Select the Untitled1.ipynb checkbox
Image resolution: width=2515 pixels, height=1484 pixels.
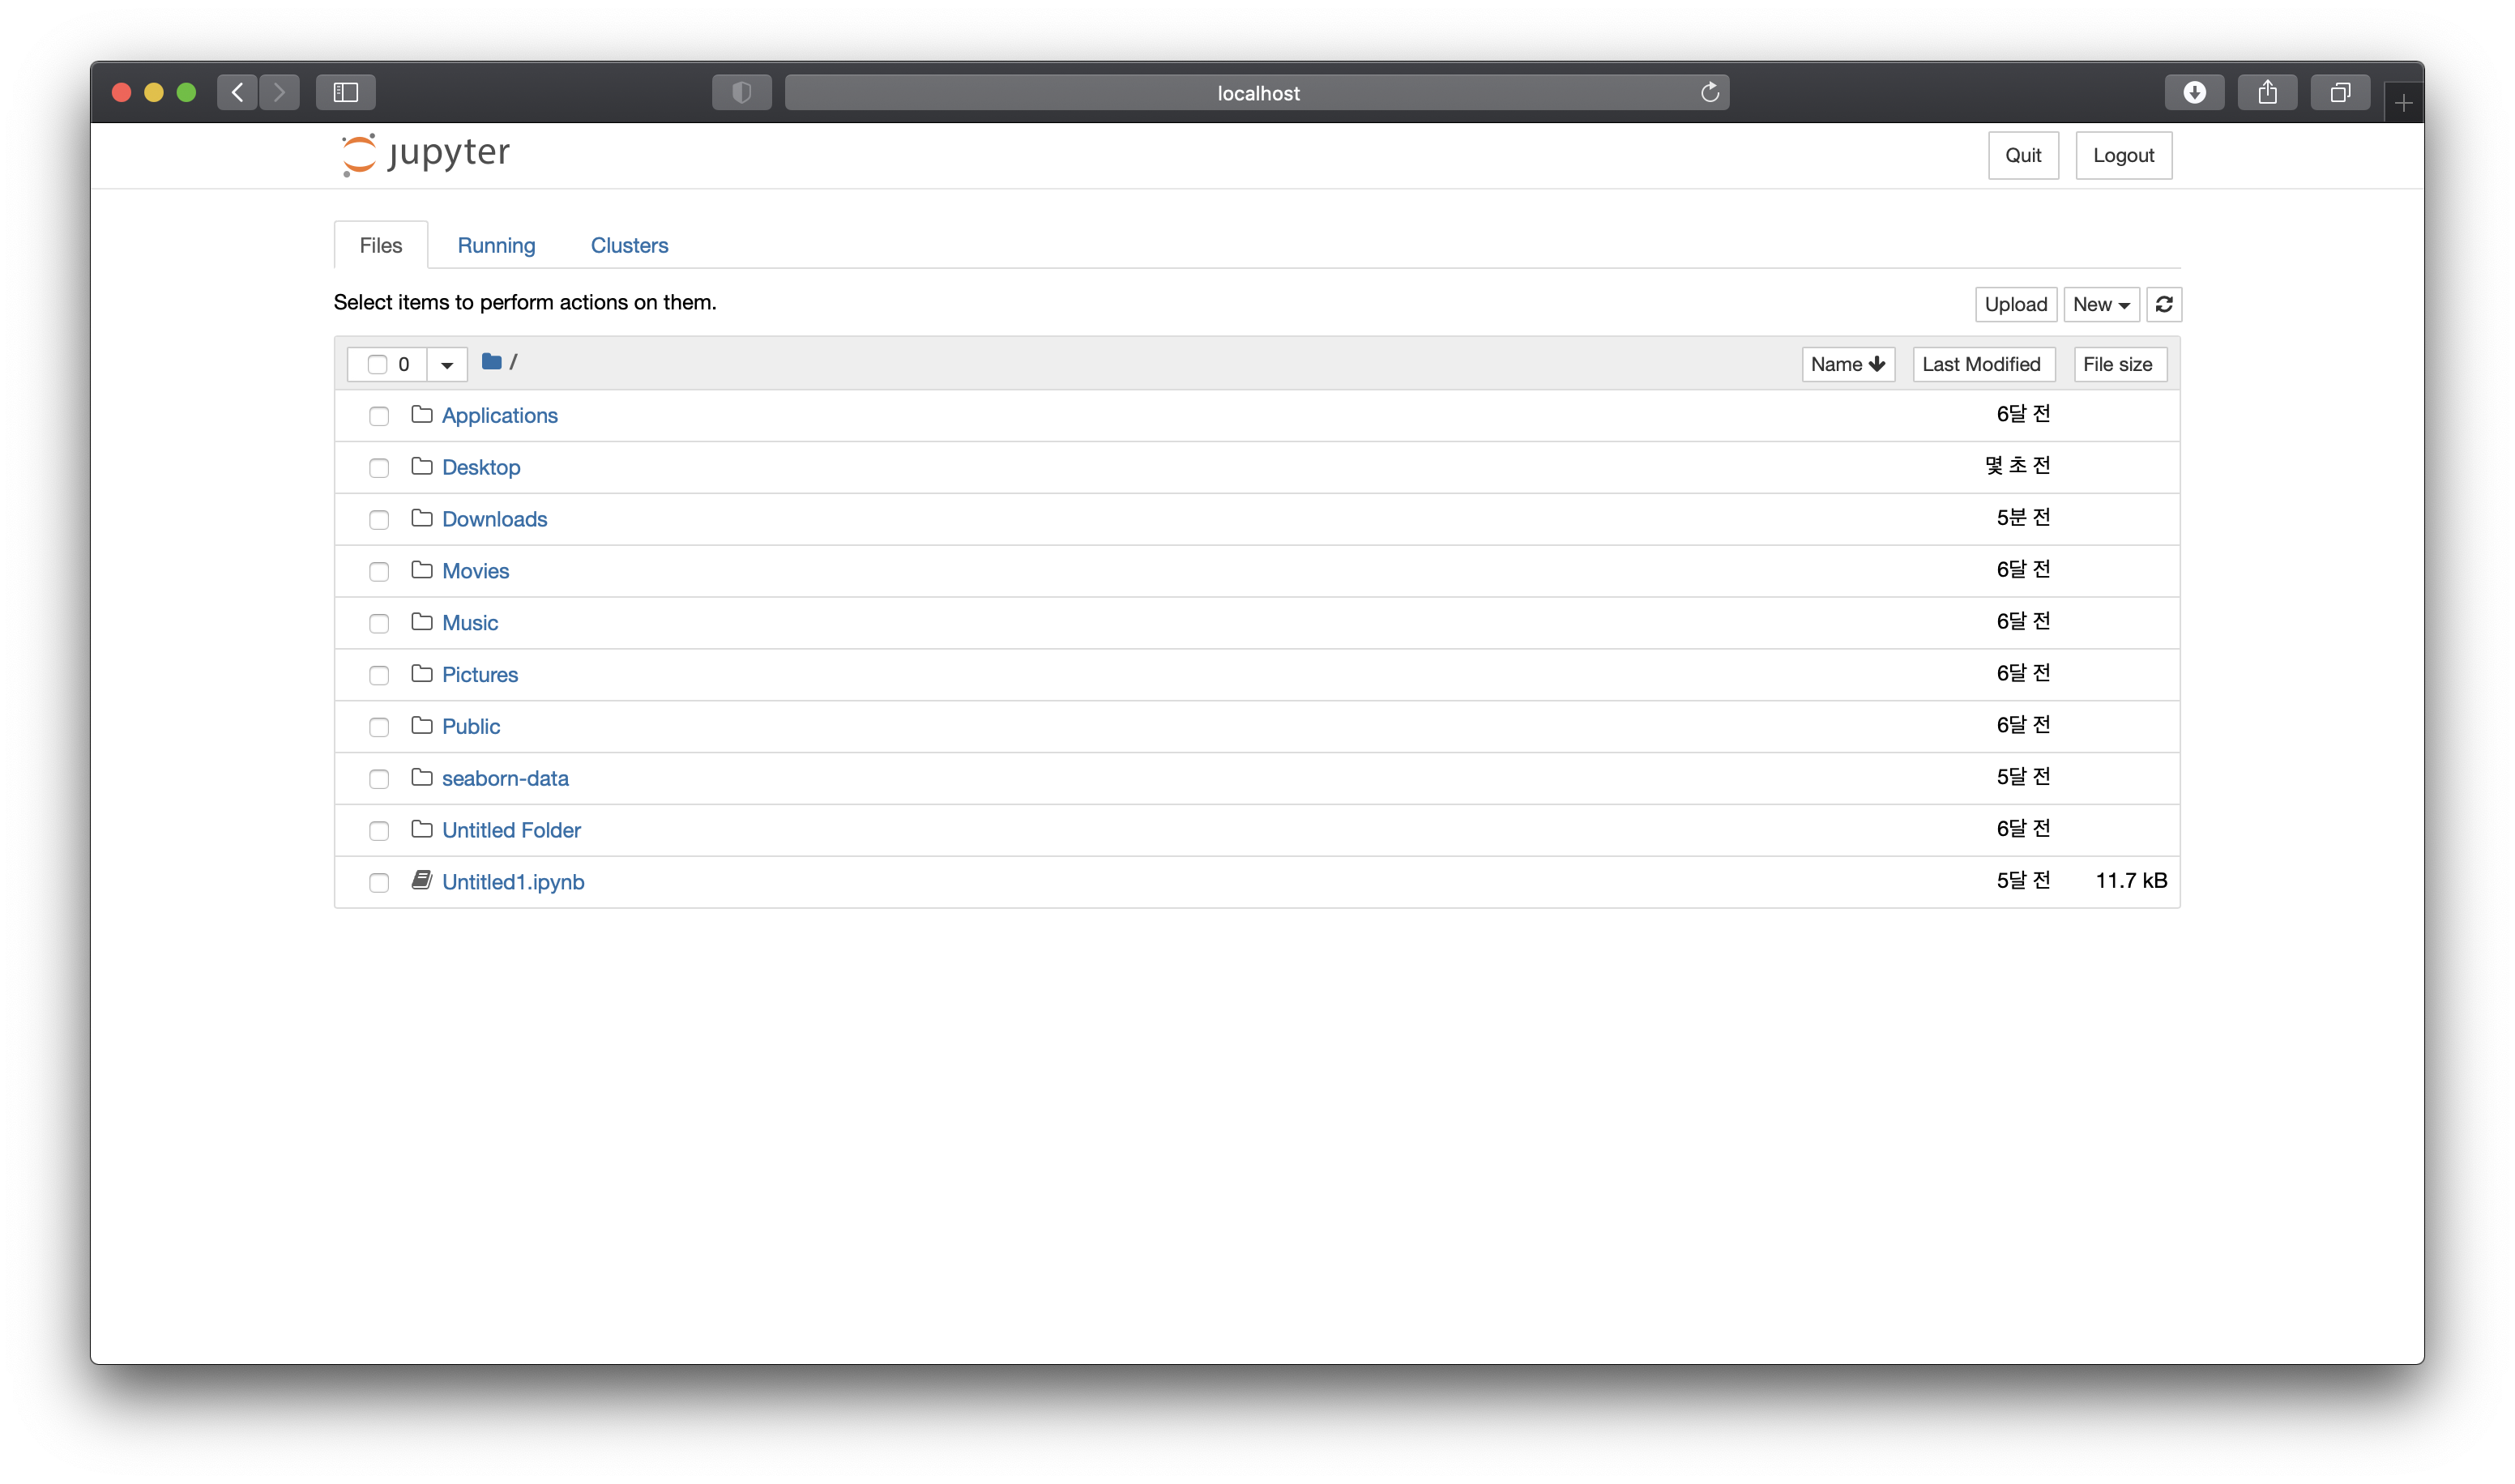click(379, 883)
